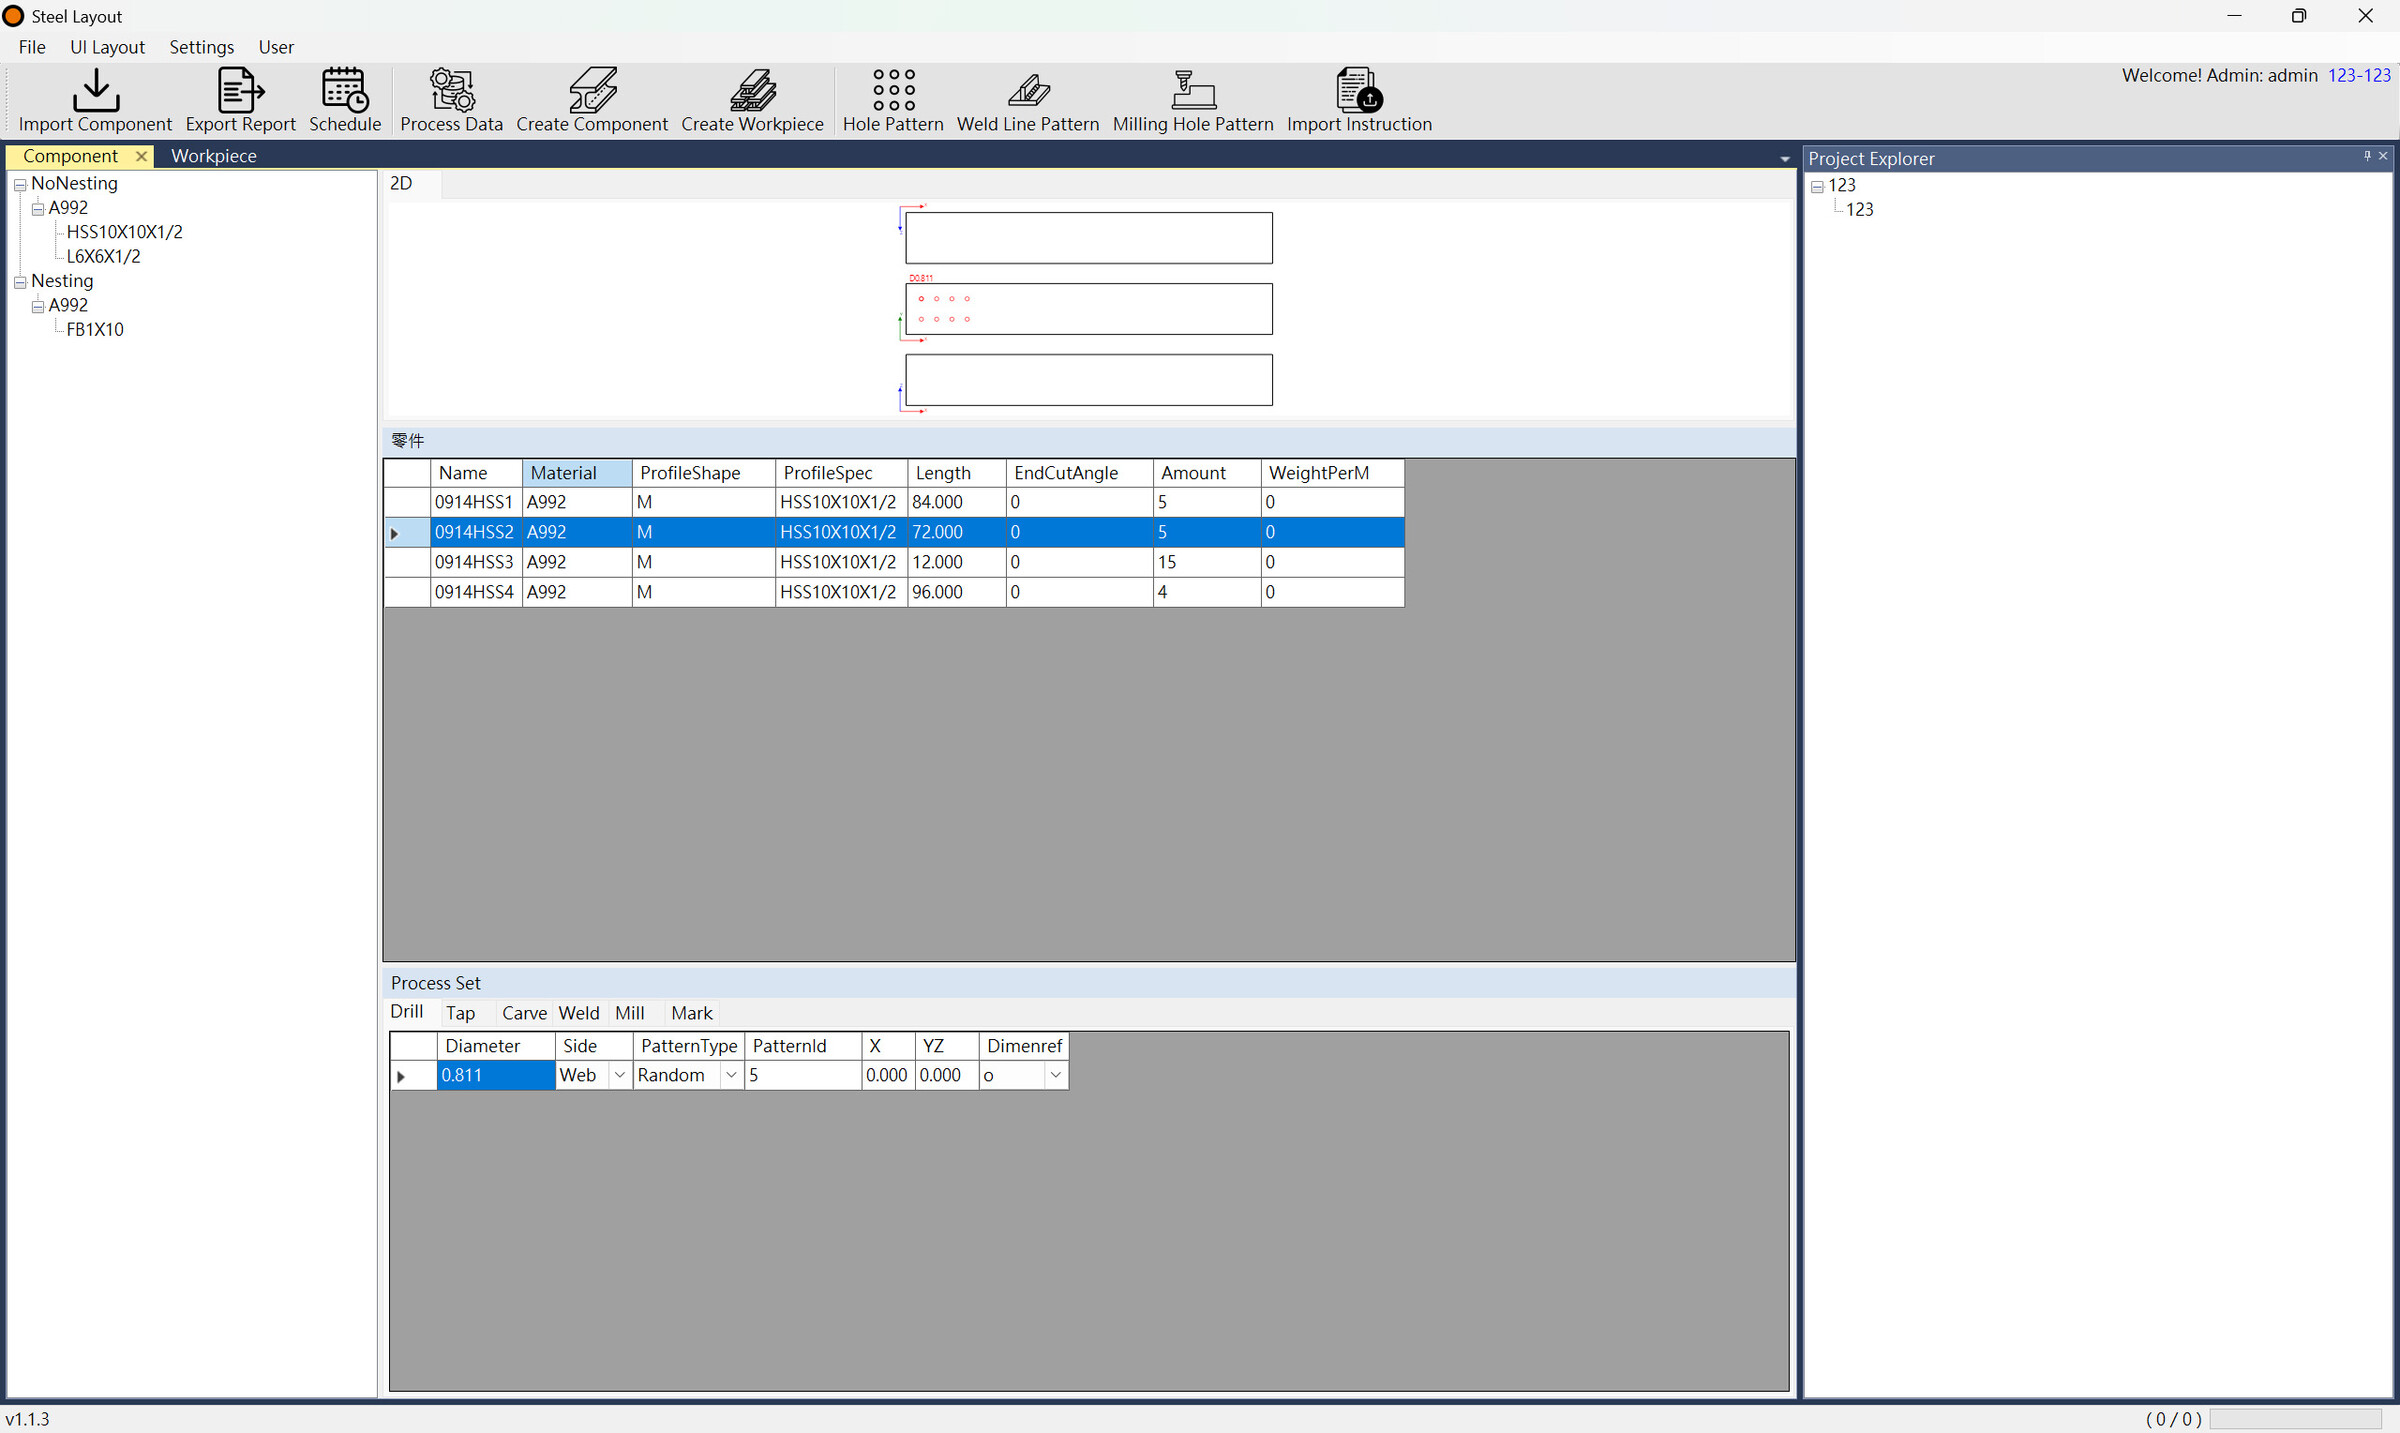Switch to the Tap process tab
Viewport: 2400px width, 1433px height.
tap(460, 1013)
